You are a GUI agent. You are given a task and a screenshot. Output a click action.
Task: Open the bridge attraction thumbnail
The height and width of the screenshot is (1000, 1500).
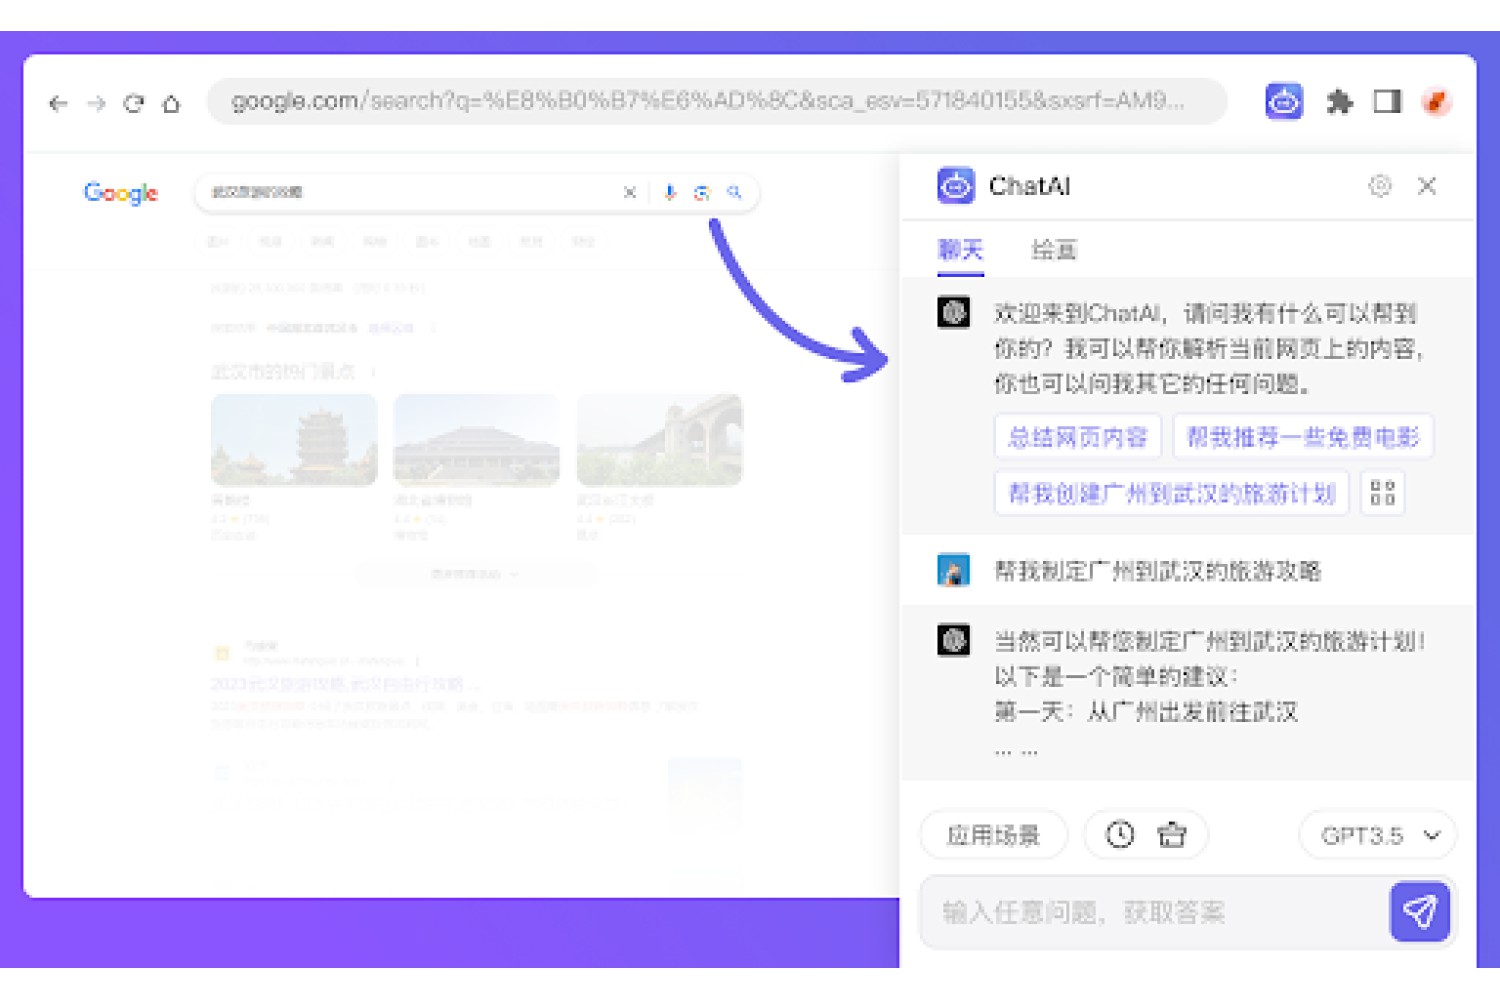(x=660, y=440)
